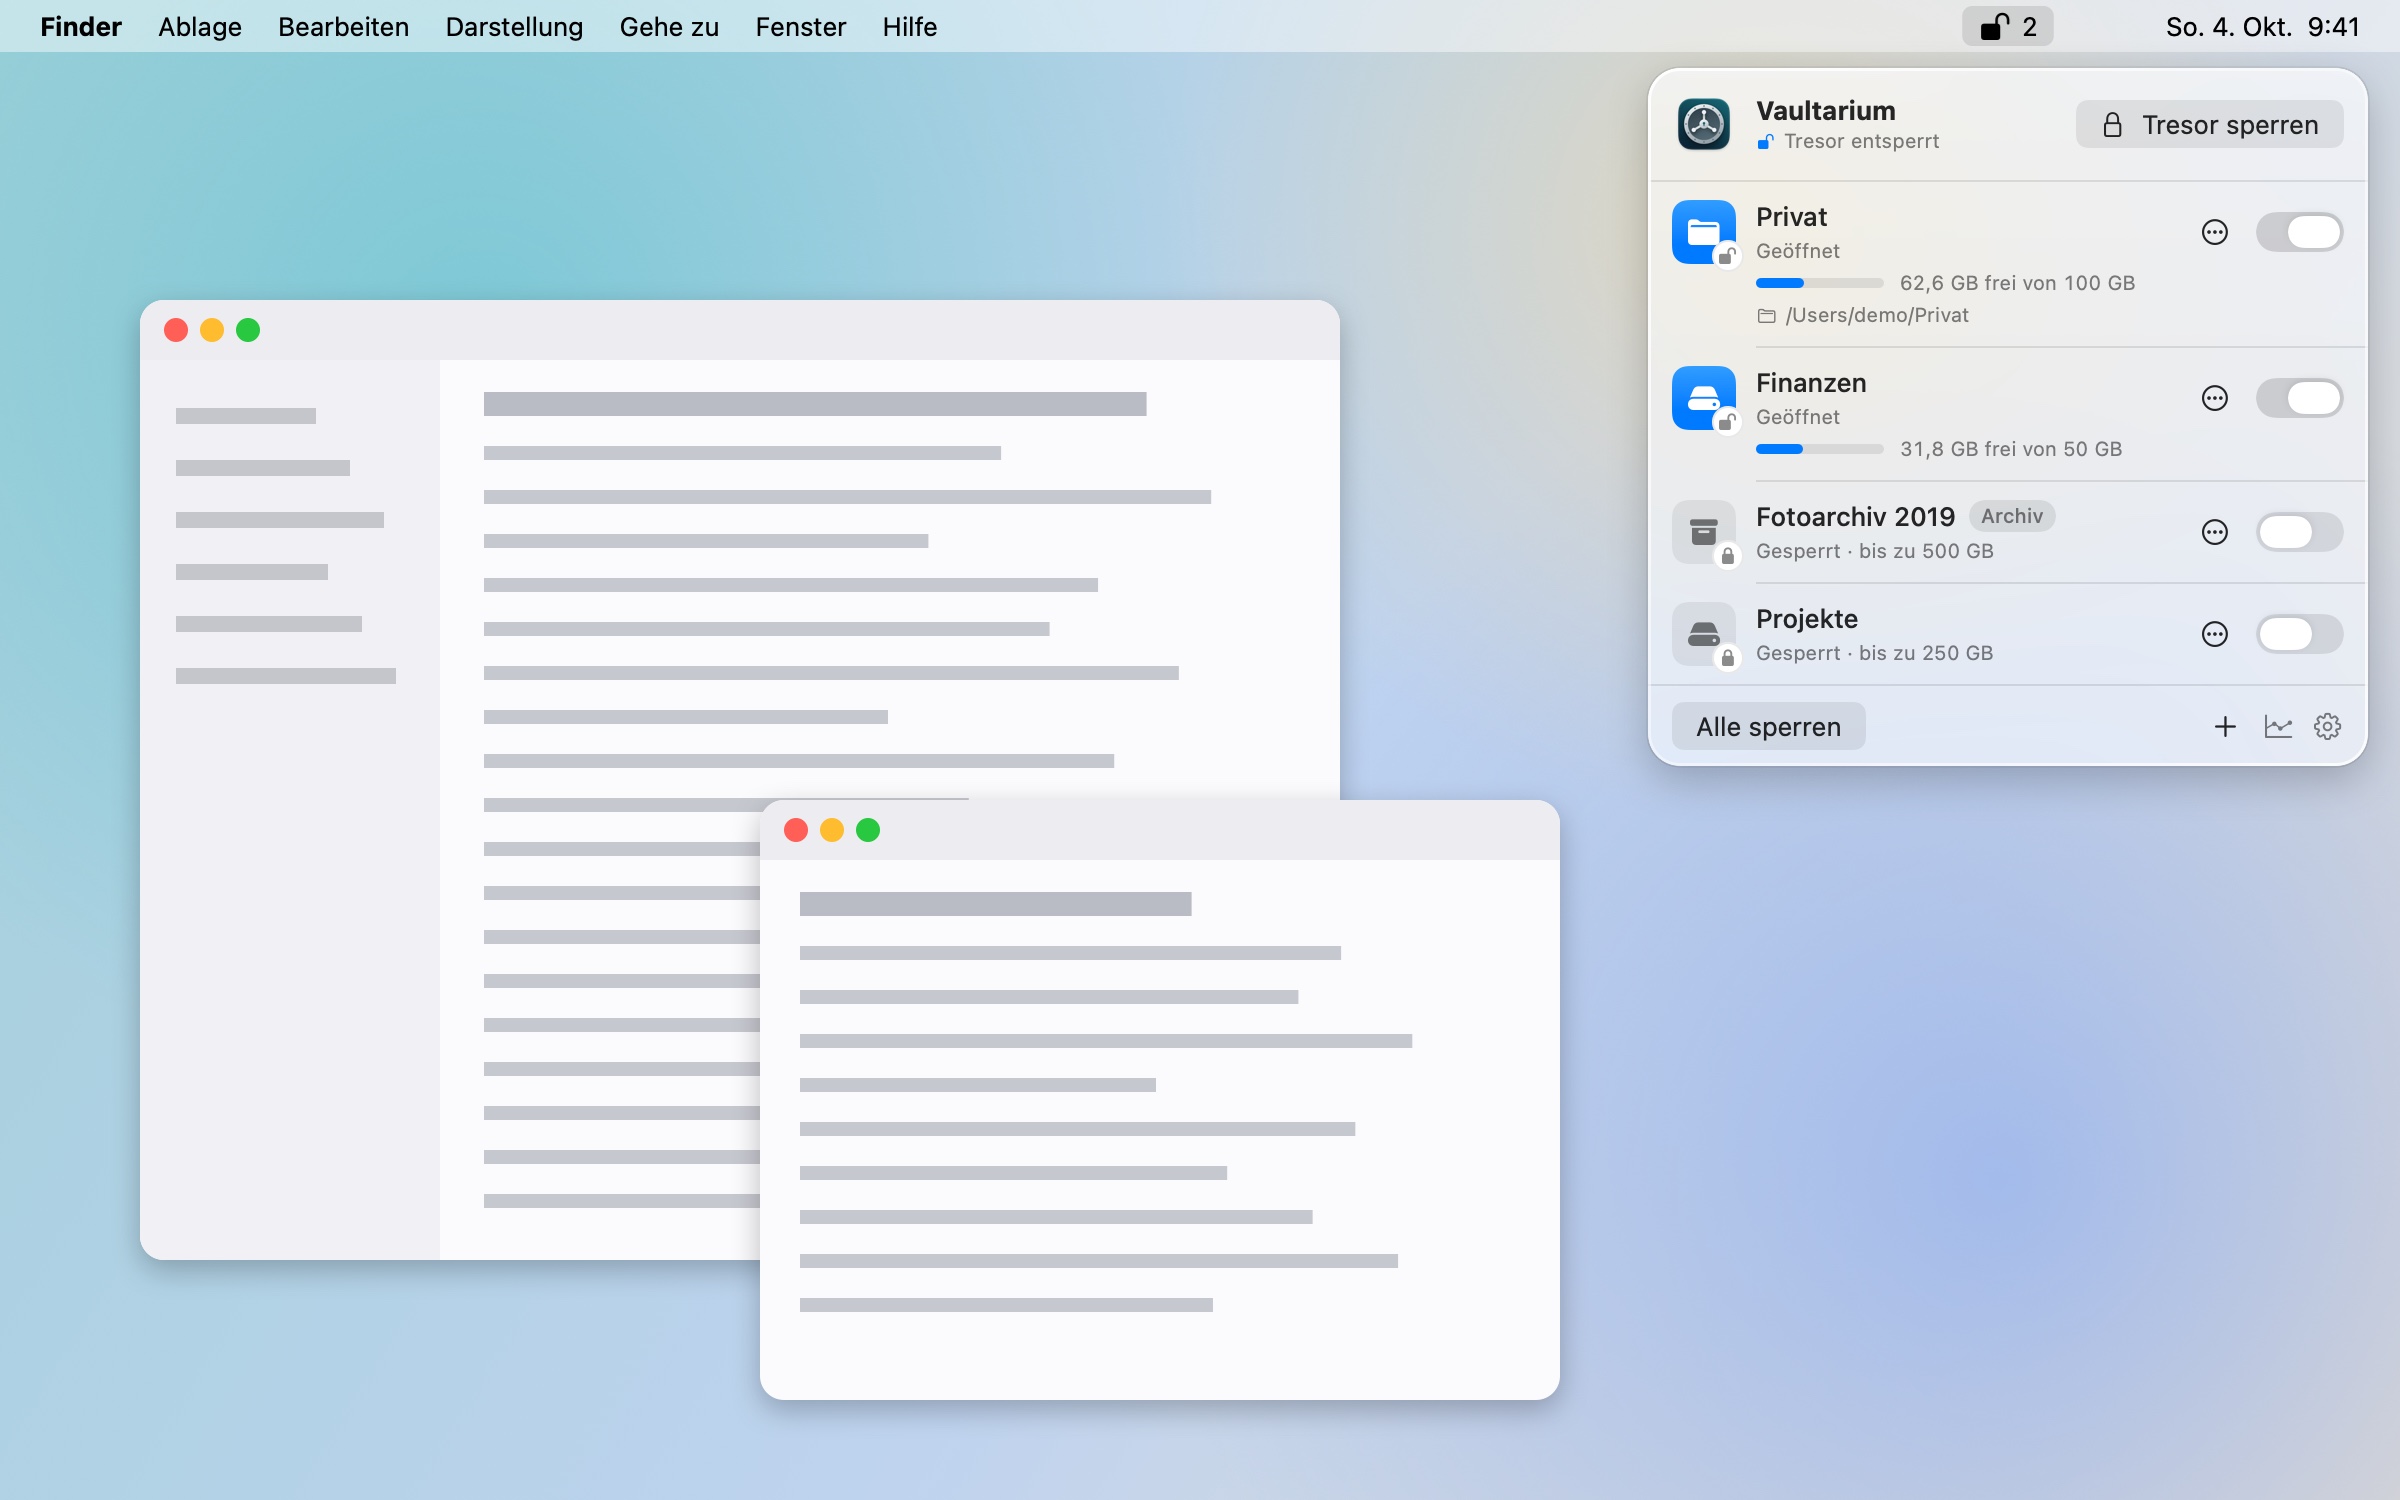Open more options for Privat
The height and width of the screenshot is (1500, 2400).
click(x=2215, y=232)
